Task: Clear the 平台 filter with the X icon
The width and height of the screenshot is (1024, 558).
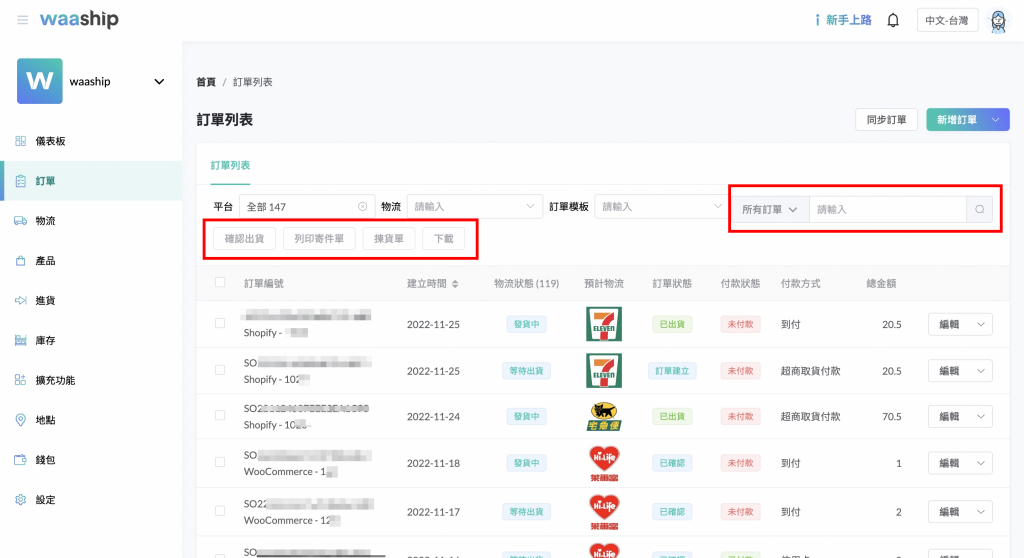Action: tap(362, 207)
